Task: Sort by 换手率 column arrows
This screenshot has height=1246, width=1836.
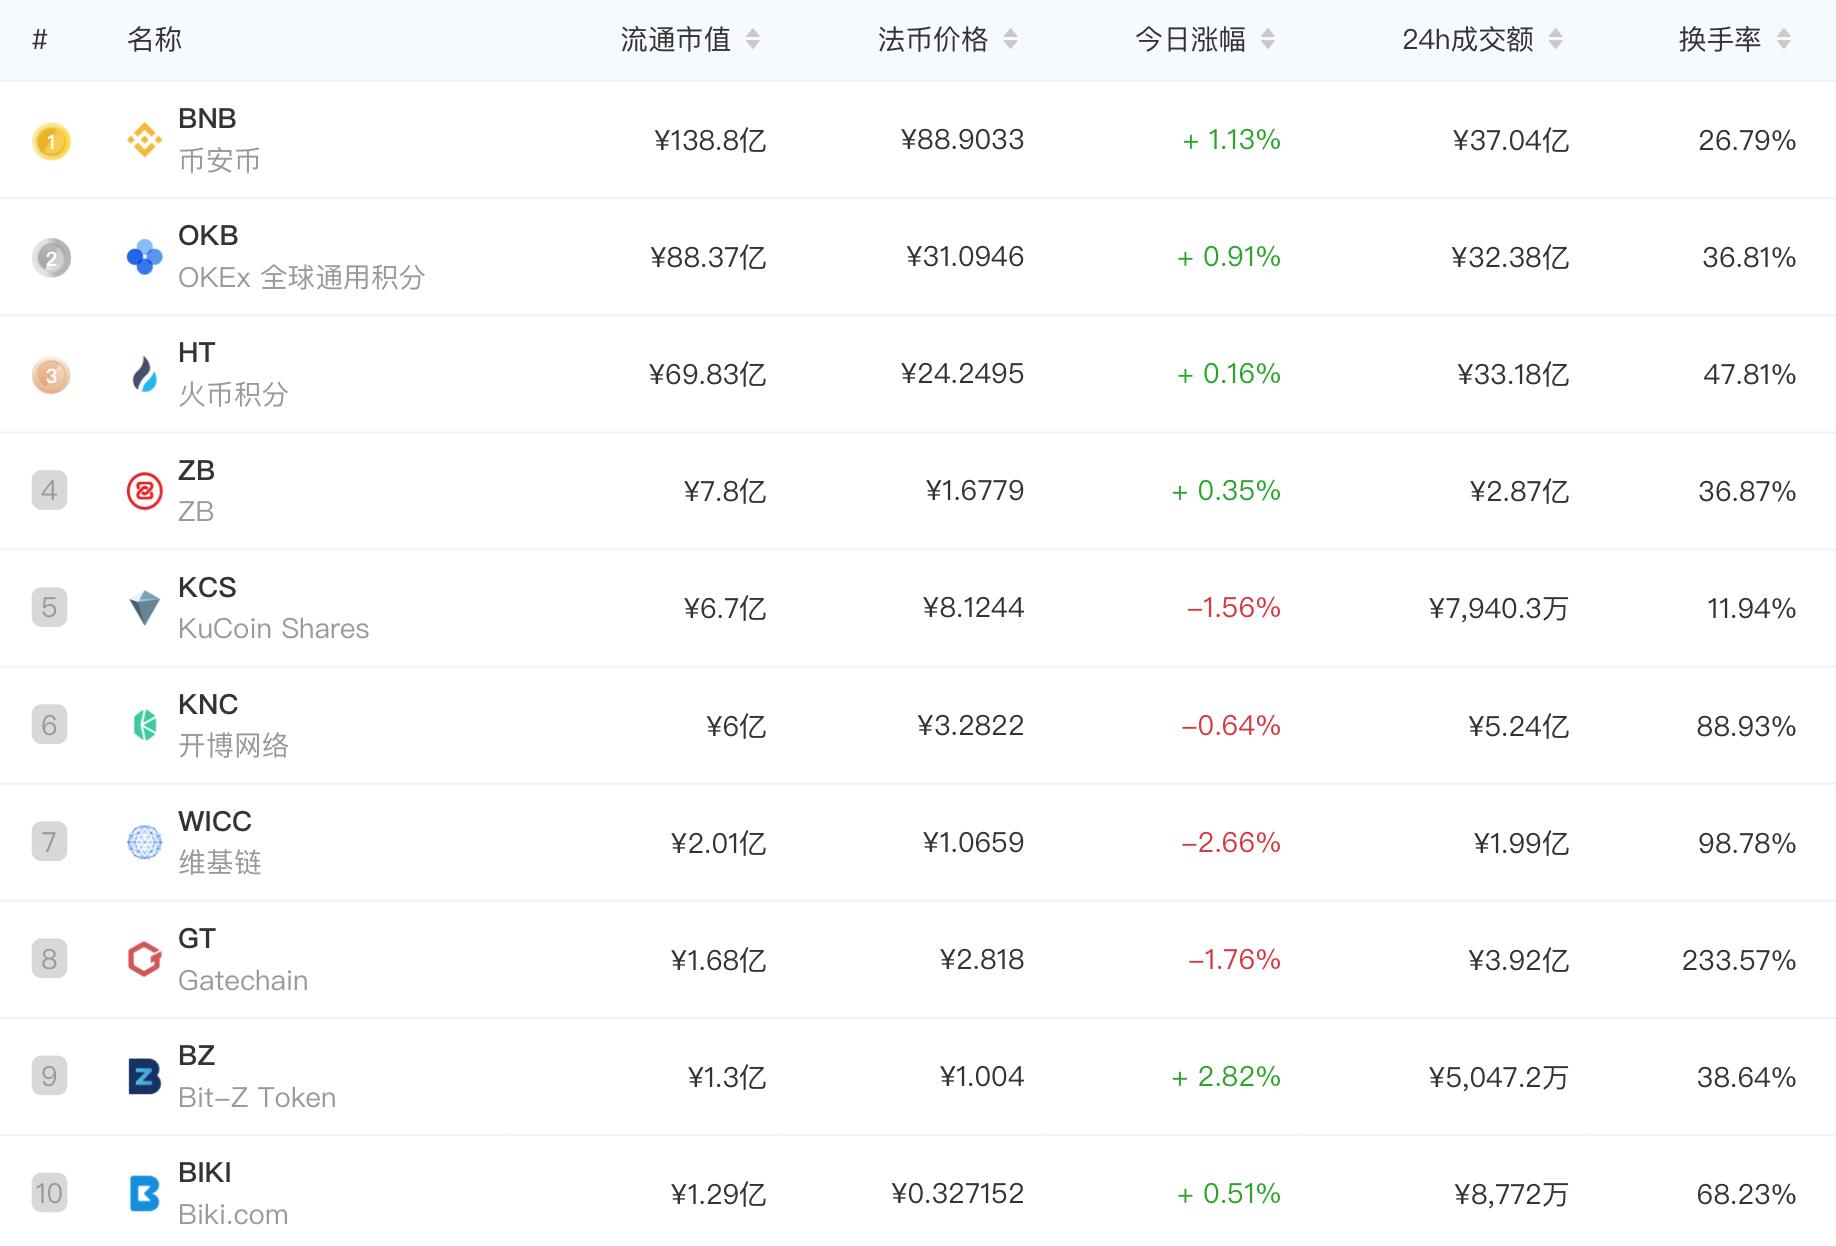Action: [x=1784, y=40]
